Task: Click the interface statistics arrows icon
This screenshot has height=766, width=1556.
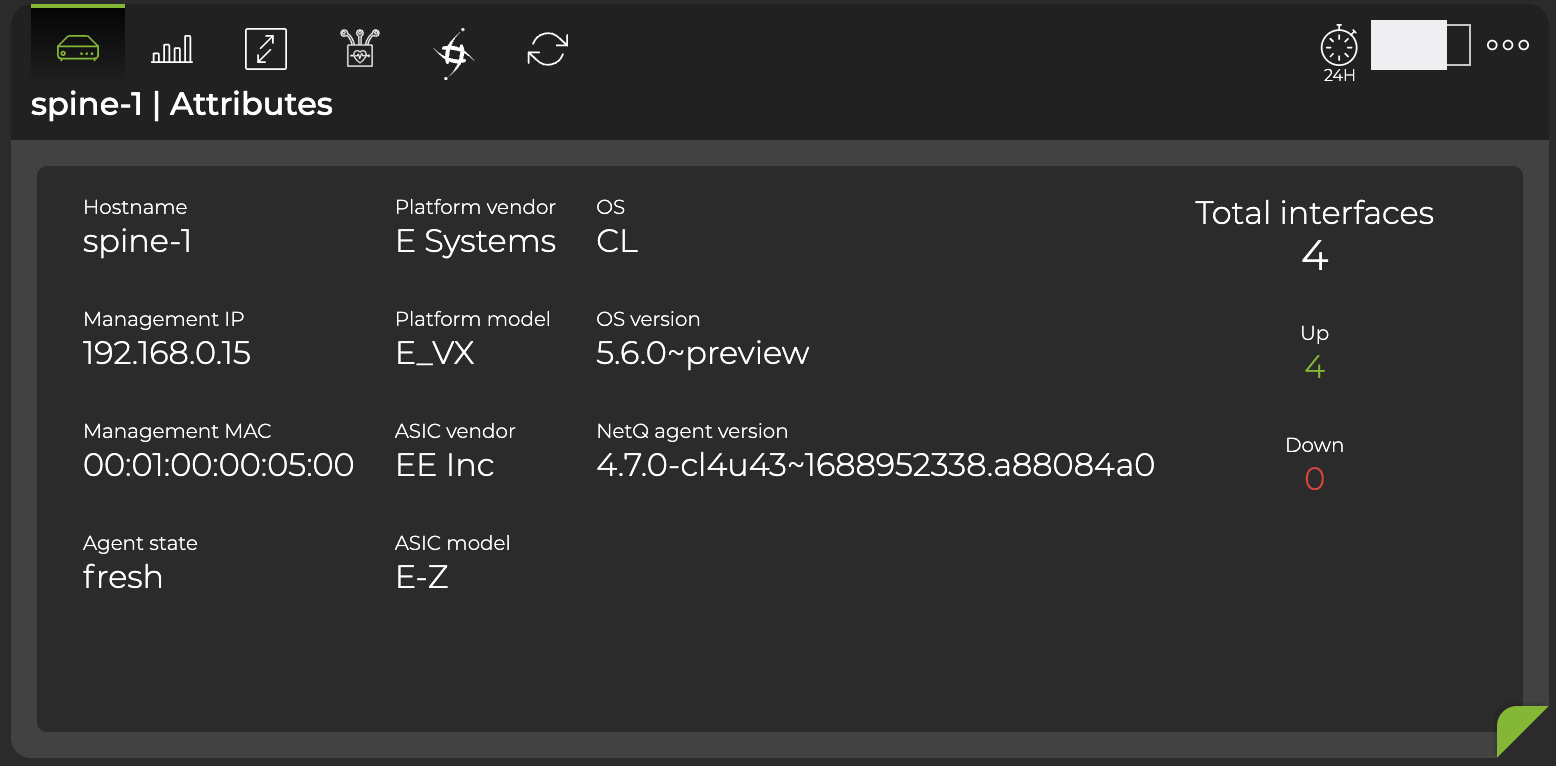Action: click(x=265, y=47)
